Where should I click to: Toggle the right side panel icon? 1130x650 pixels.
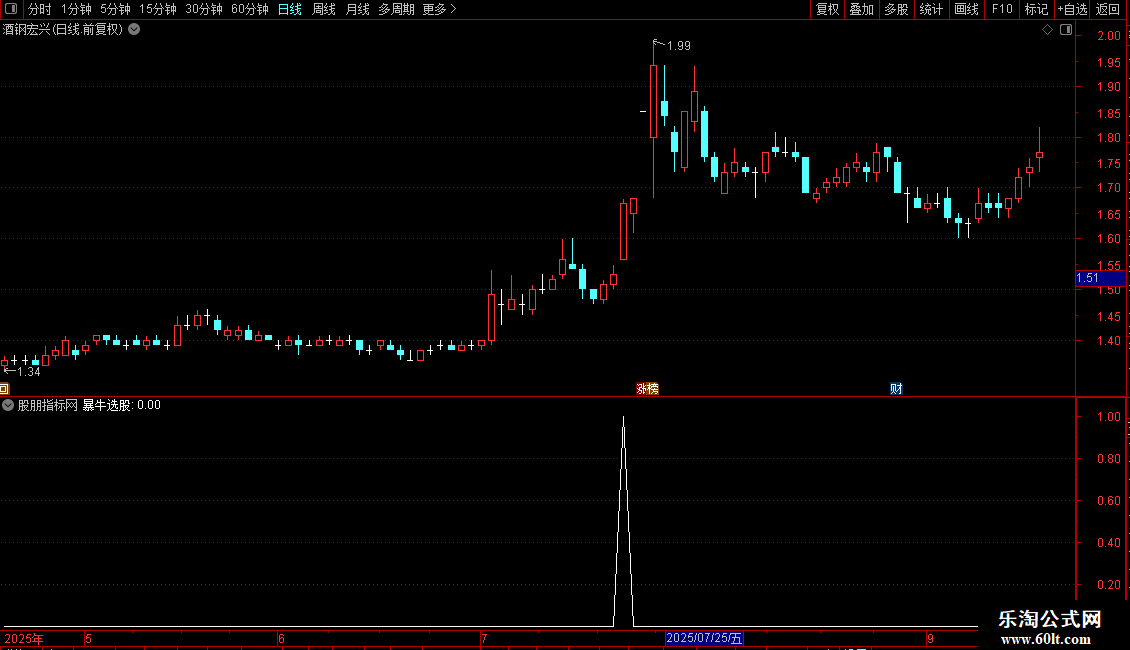pos(1066,30)
